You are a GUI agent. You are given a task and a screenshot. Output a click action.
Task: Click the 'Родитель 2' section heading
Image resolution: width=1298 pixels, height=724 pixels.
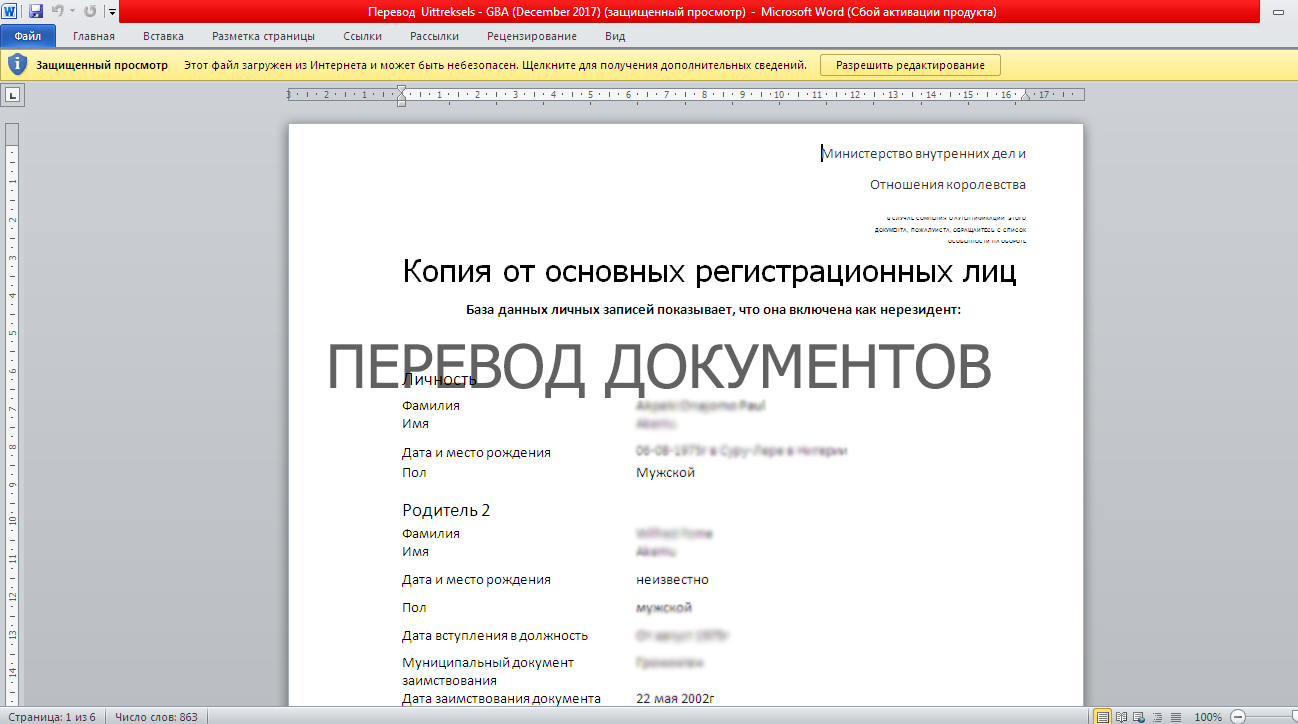pyautogui.click(x=446, y=510)
